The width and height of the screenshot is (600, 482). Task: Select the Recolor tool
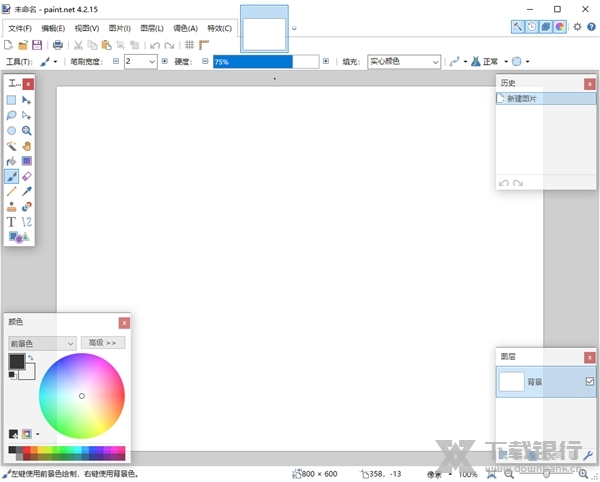[26, 207]
